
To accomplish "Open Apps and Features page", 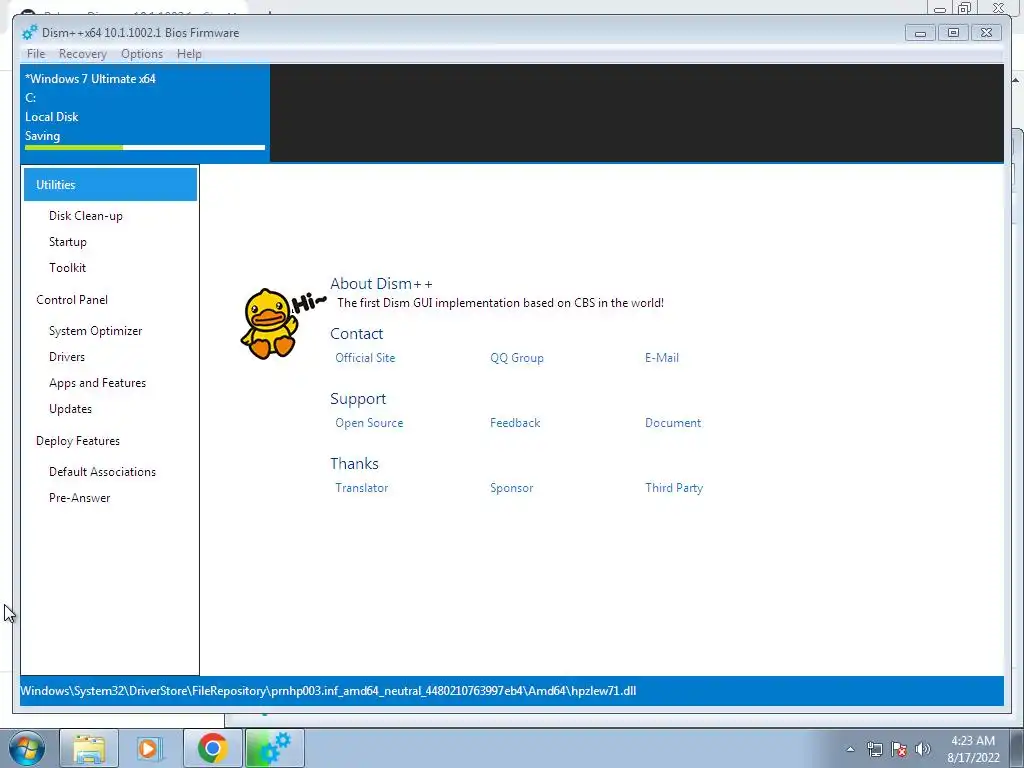I will point(97,383).
